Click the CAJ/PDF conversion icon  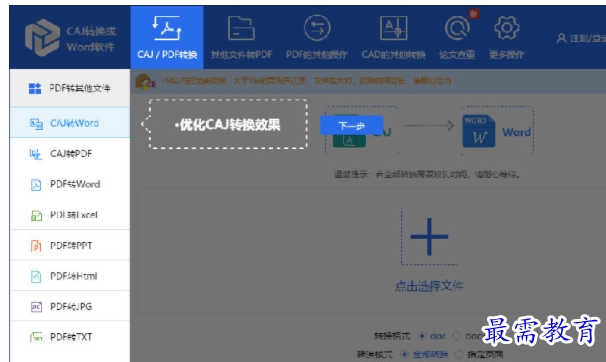(x=167, y=28)
